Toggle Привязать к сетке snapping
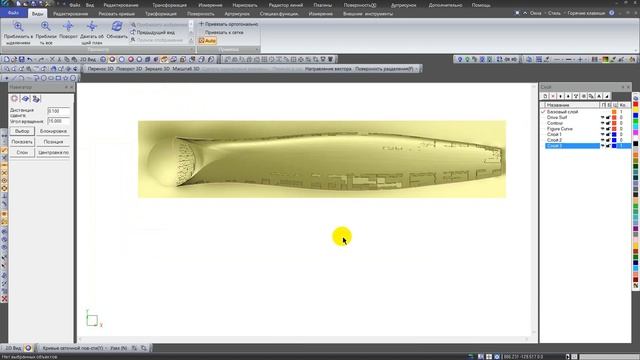Image resolution: width=640 pixels, height=360 pixels. [x=224, y=32]
